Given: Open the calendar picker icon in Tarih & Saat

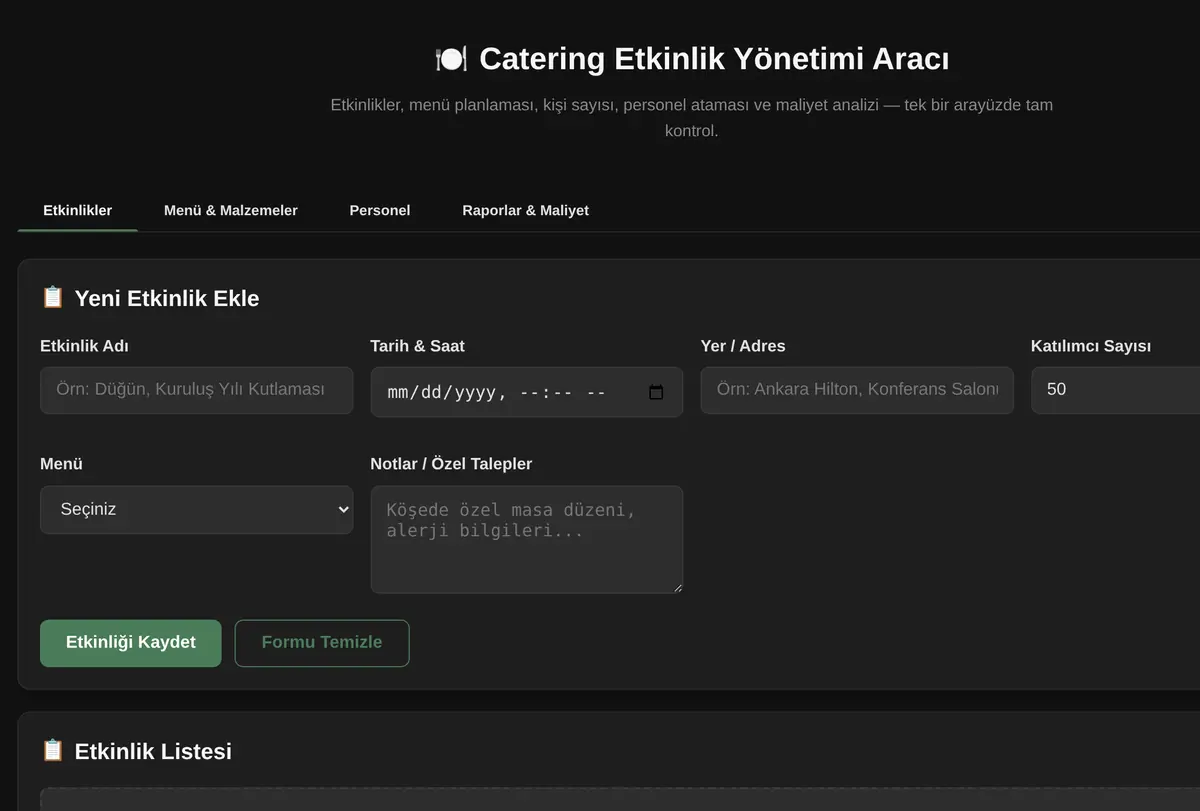Looking at the screenshot, I should [656, 392].
